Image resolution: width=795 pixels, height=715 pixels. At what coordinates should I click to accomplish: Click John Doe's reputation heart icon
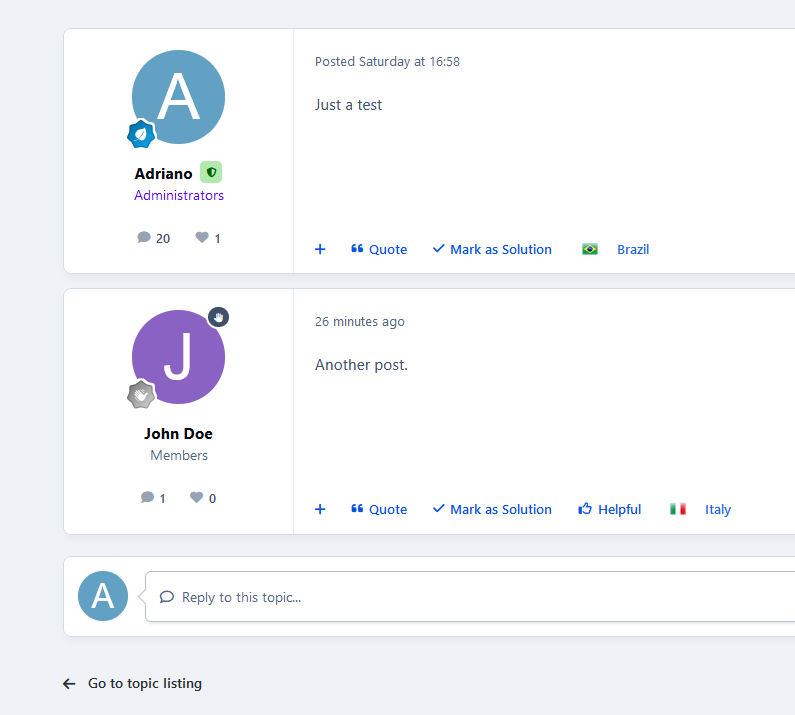[x=196, y=498]
